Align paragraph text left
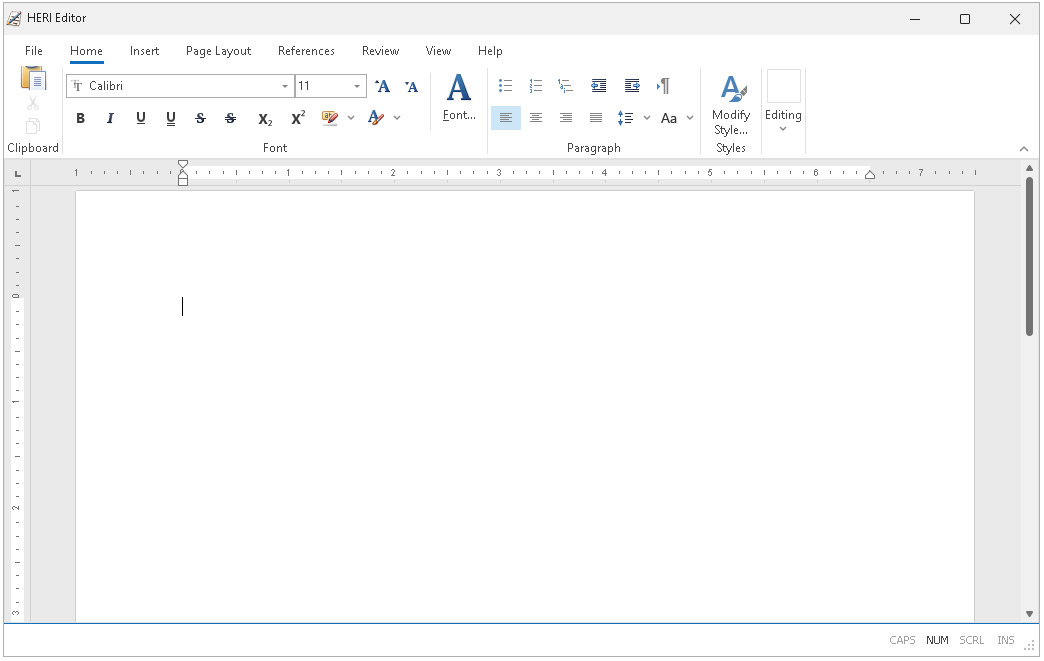 [x=506, y=118]
